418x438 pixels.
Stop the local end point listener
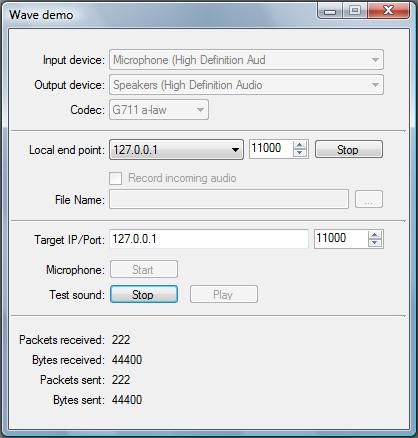tap(349, 149)
